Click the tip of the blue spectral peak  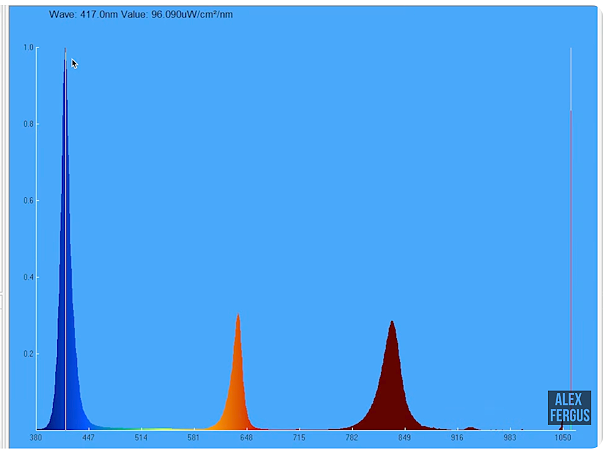tap(65, 53)
